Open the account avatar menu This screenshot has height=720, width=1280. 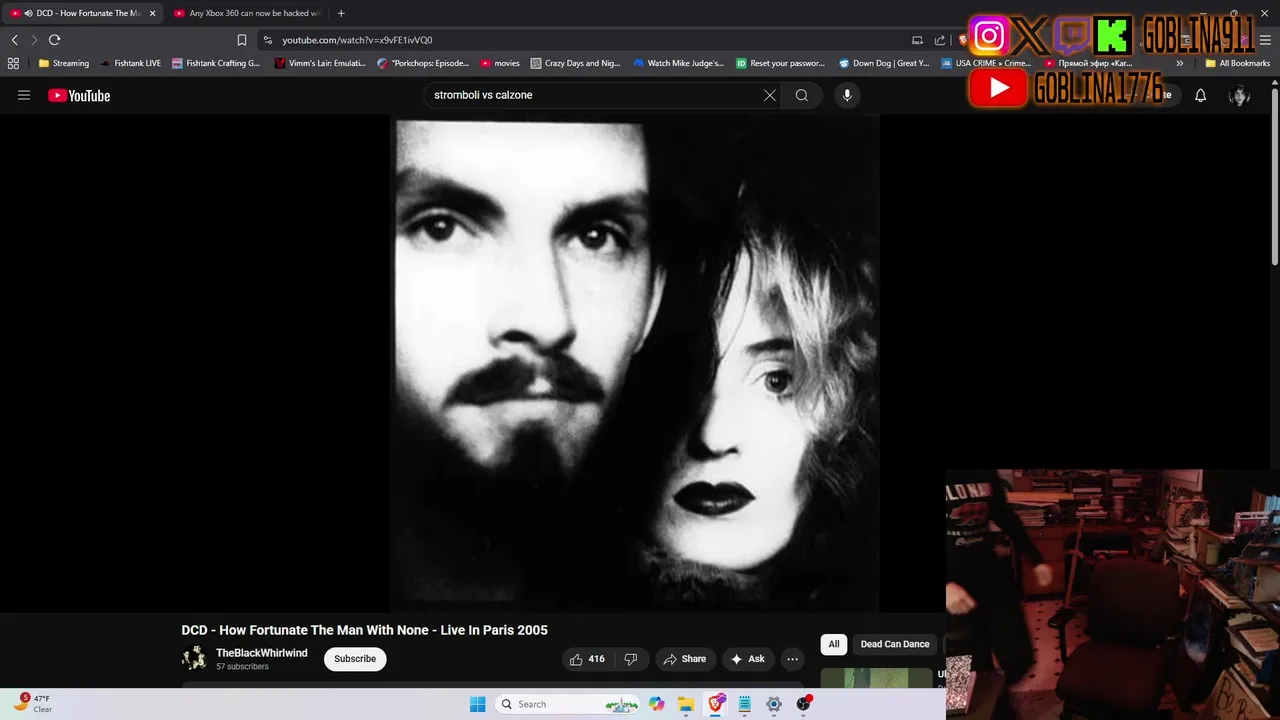coord(1239,95)
